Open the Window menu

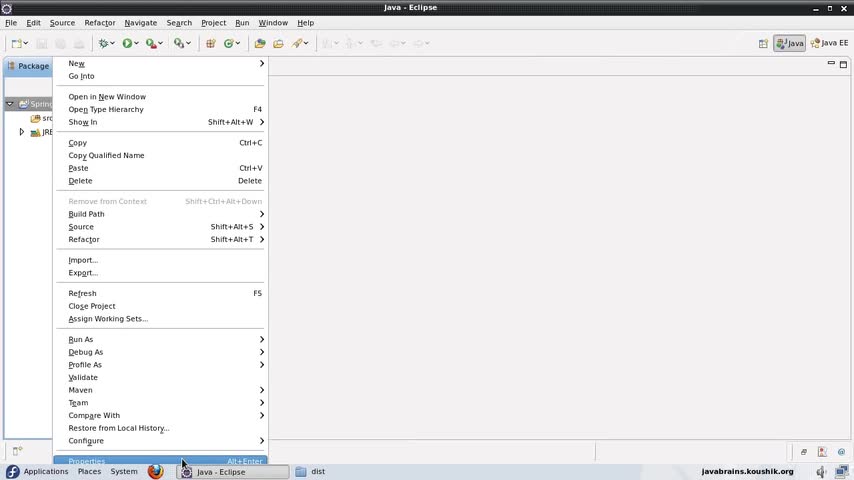click(273, 23)
